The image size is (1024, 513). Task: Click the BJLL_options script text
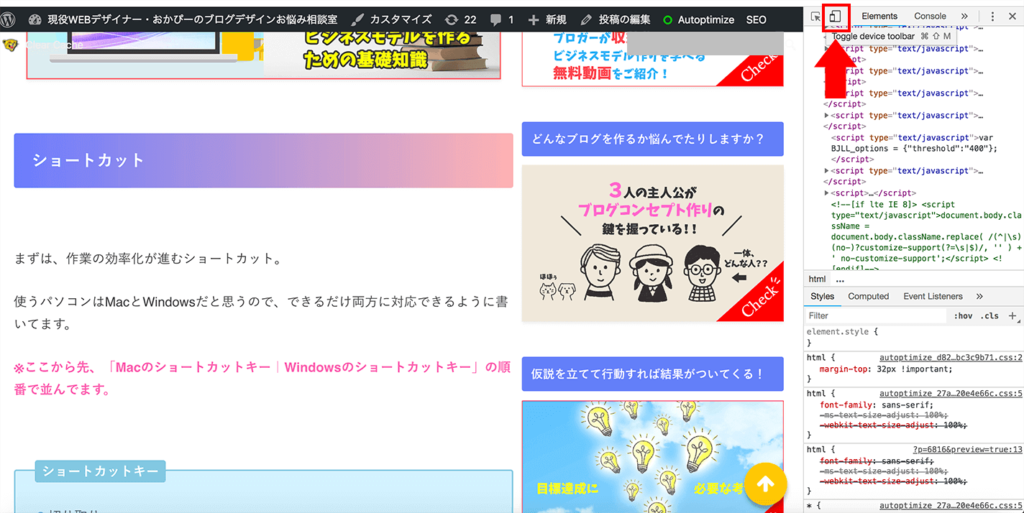914,149
